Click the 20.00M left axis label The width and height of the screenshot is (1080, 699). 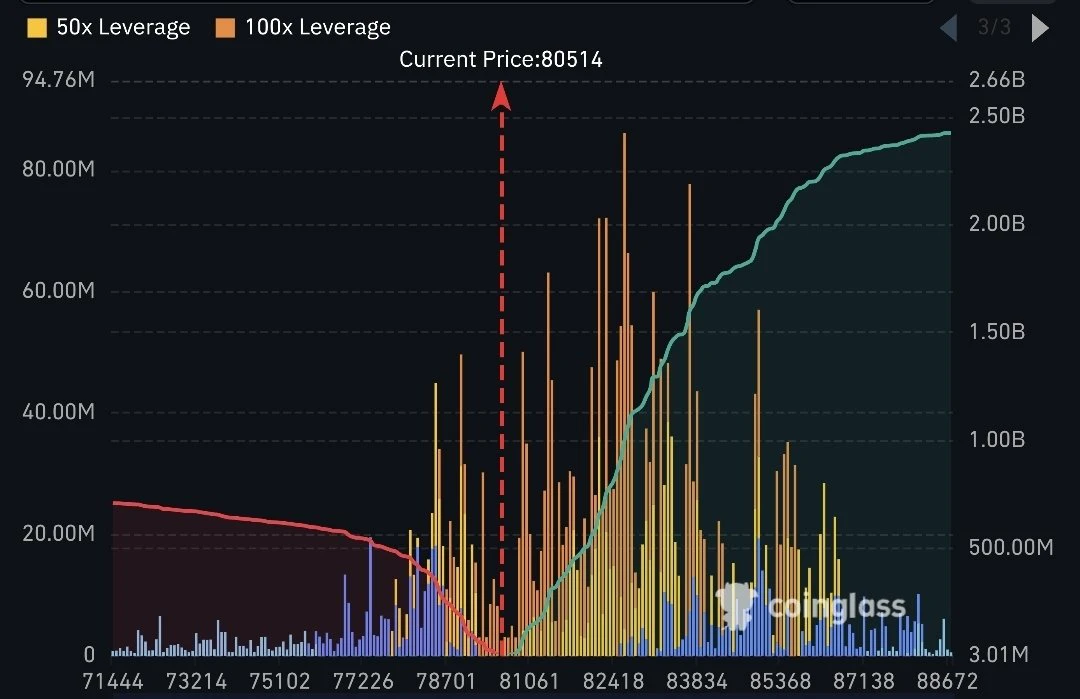59,533
